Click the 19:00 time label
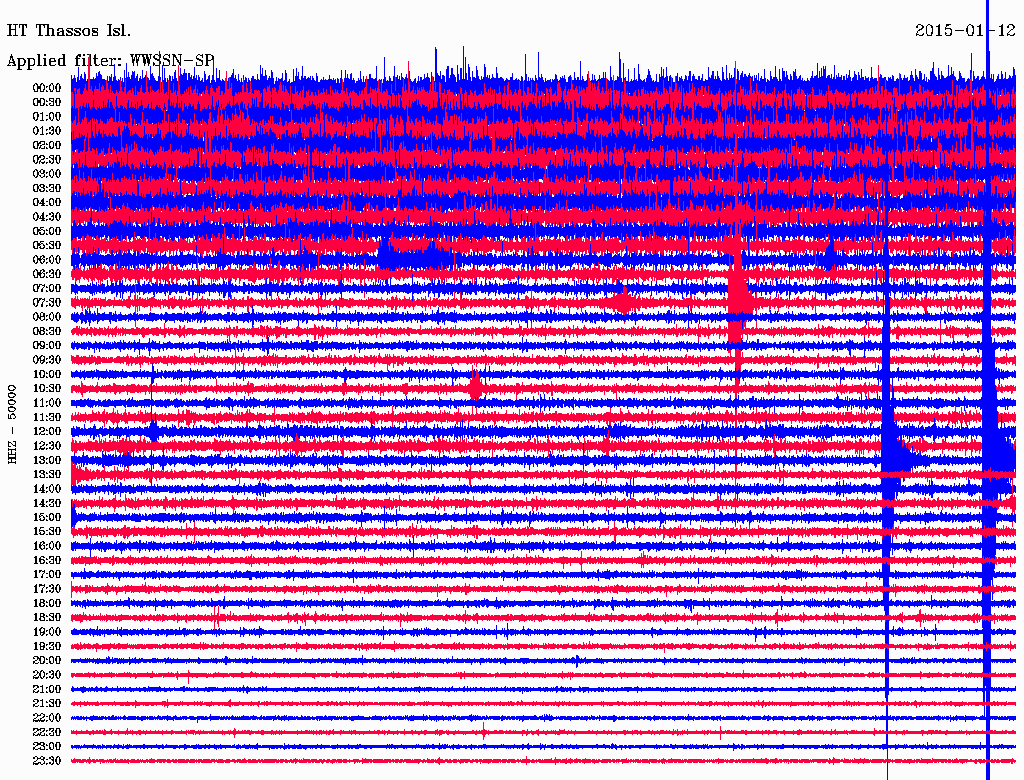The image size is (1024, 780). point(47,632)
